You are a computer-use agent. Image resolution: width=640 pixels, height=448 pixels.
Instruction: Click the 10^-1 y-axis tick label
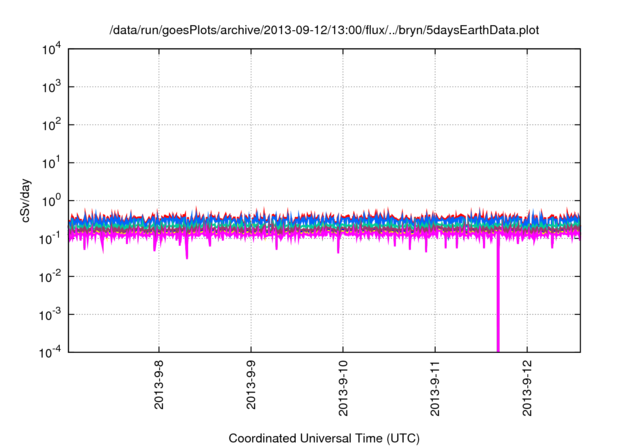point(50,239)
